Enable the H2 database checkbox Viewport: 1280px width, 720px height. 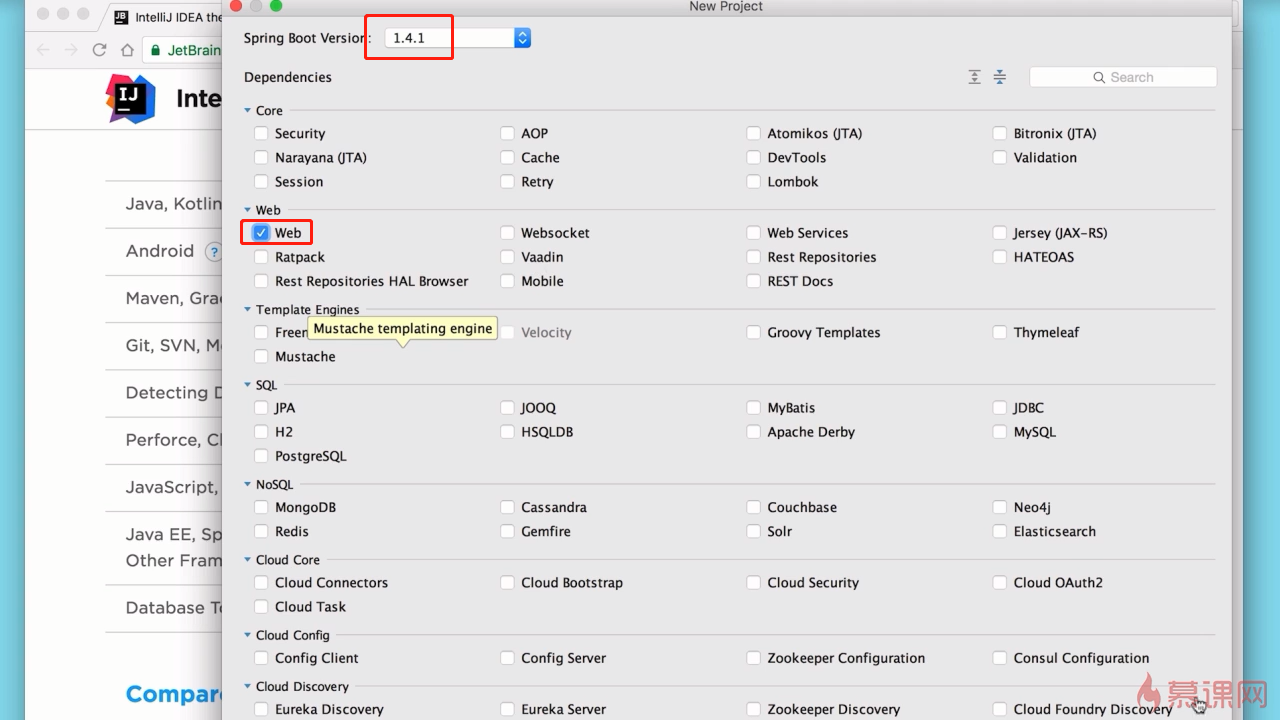pyautogui.click(x=261, y=432)
